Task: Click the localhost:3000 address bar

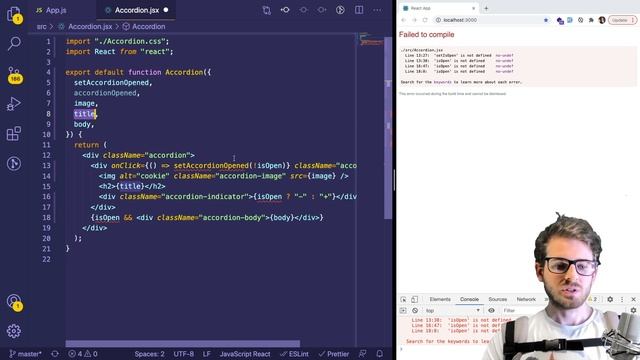Action: (492, 20)
